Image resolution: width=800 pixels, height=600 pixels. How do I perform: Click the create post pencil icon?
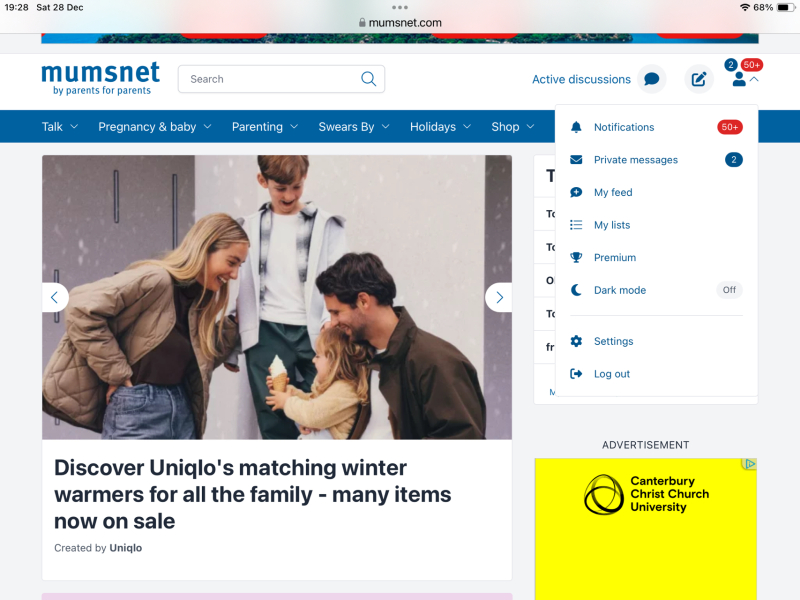699,79
